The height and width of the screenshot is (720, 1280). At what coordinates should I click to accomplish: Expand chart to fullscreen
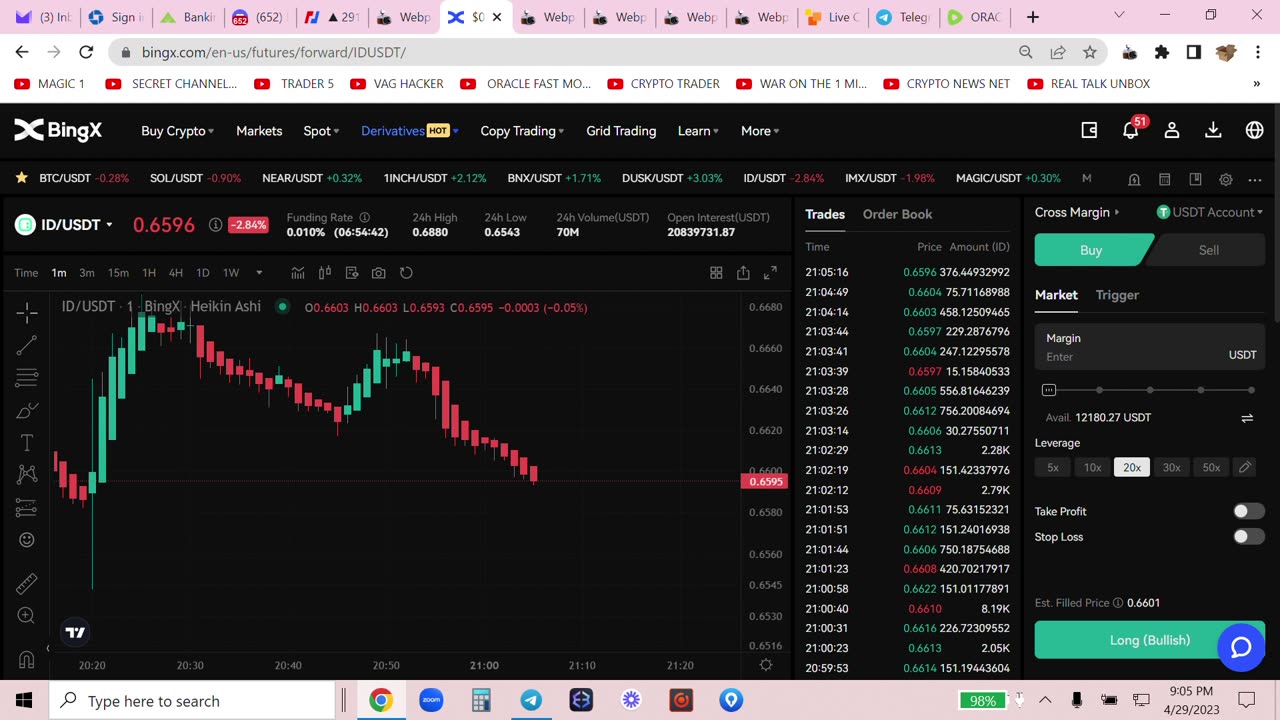(770, 273)
